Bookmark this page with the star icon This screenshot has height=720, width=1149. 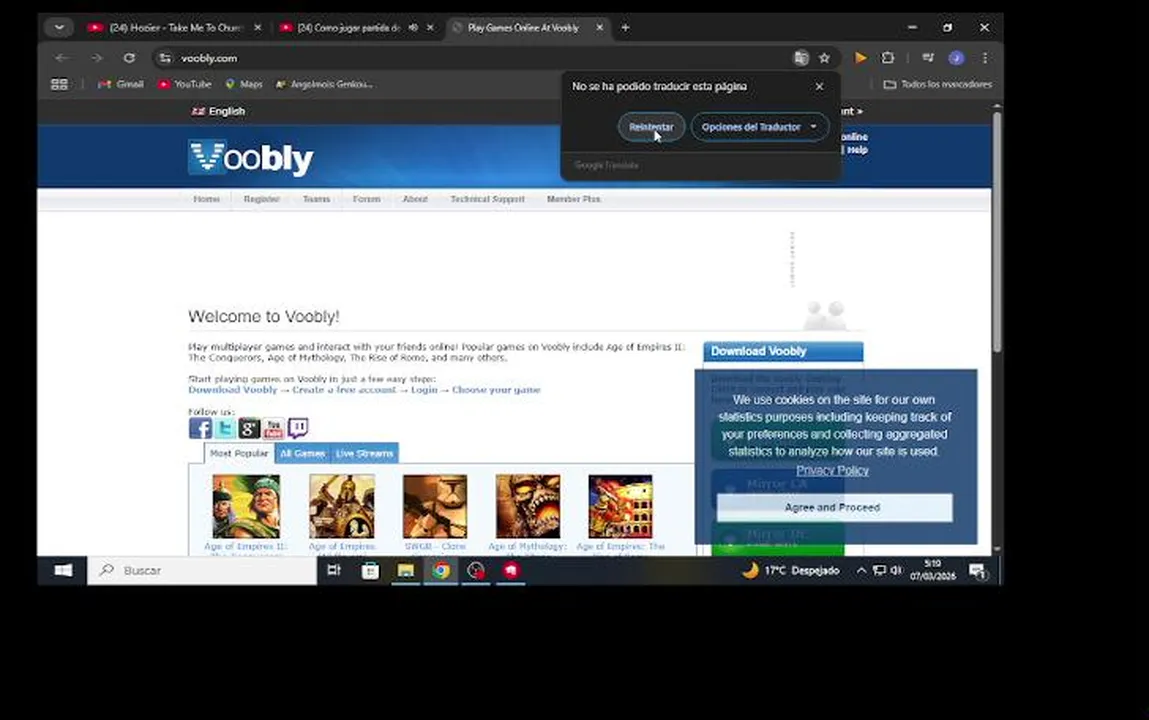click(x=824, y=58)
